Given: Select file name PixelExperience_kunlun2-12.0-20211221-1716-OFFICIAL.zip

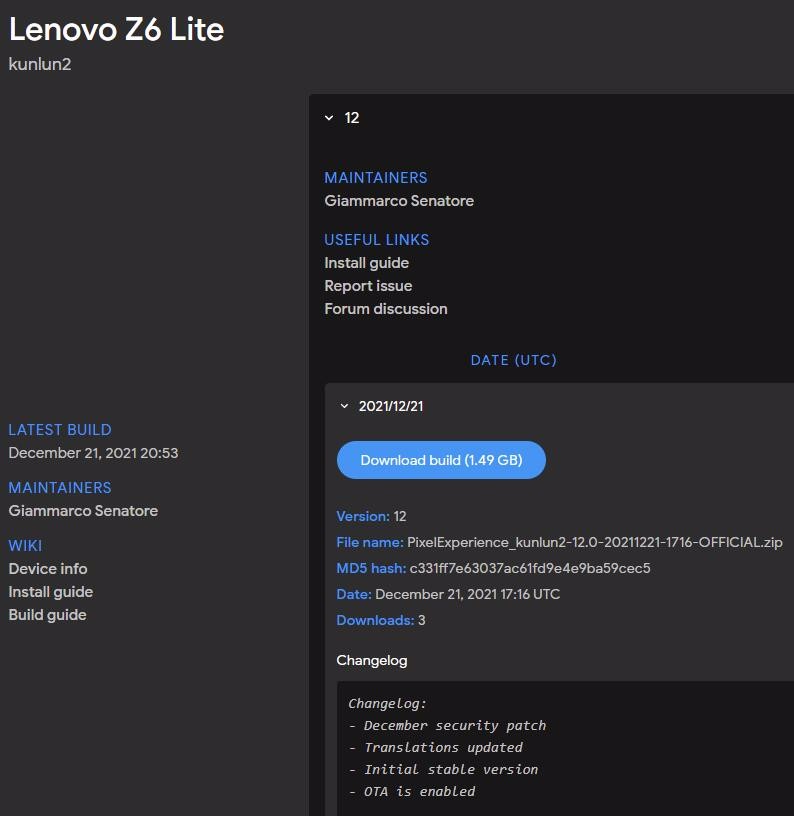Looking at the screenshot, I should point(595,542).
